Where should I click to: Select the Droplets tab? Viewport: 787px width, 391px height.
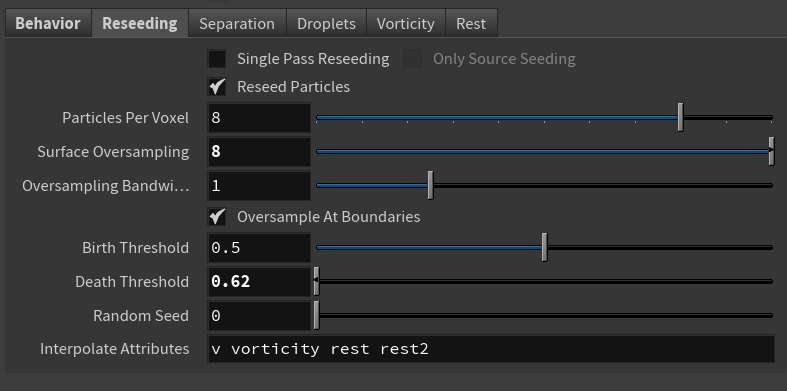coord(326,24)
